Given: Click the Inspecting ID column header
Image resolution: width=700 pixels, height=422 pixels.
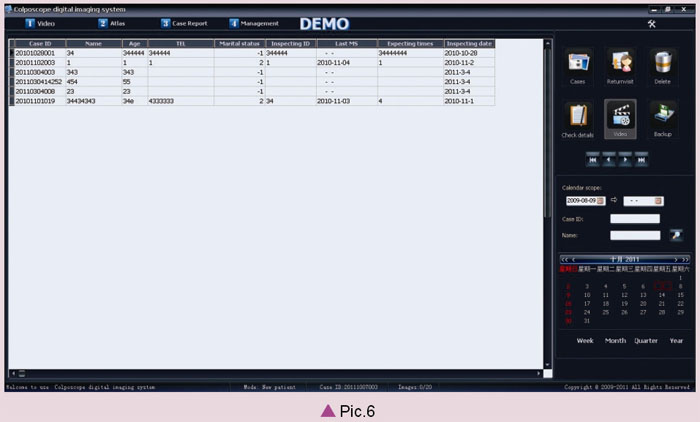Looking at the screenshot, I should click(291, 43).
